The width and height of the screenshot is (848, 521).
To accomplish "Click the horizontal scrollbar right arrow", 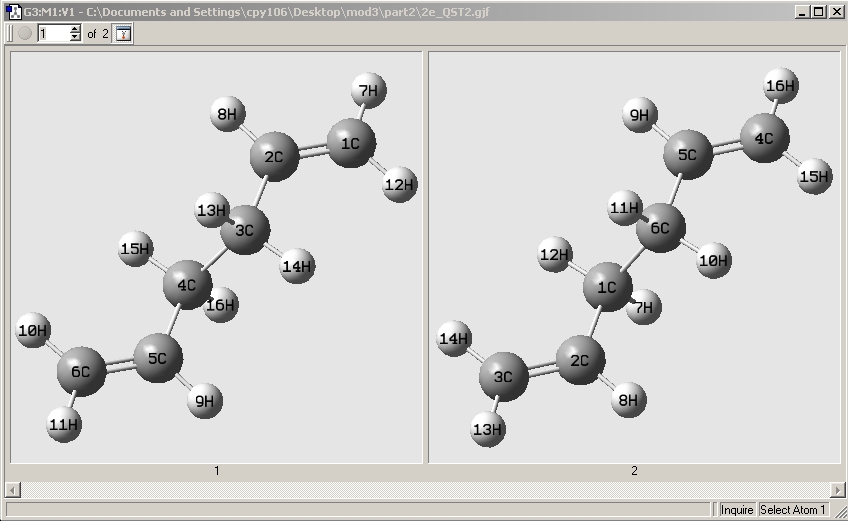I will [838, 490].
